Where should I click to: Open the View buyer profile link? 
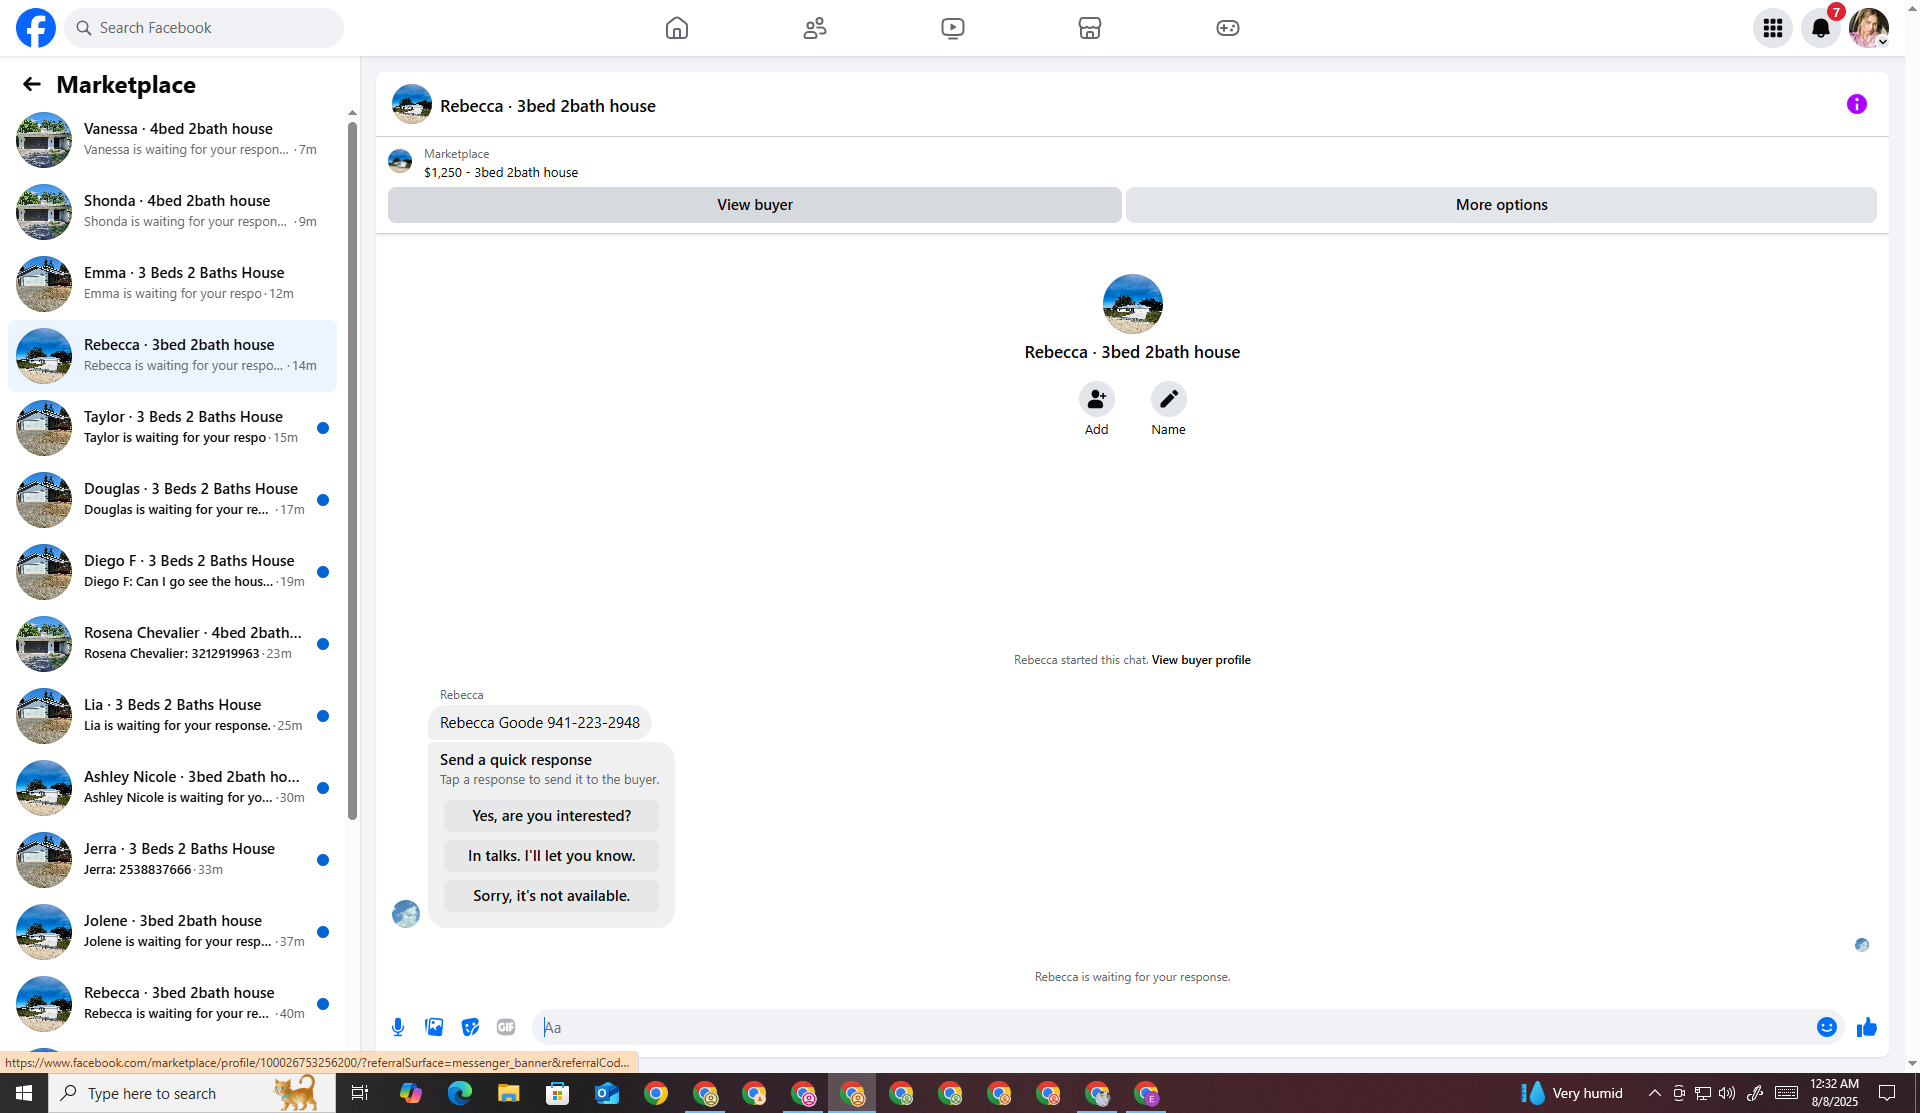1200,660
